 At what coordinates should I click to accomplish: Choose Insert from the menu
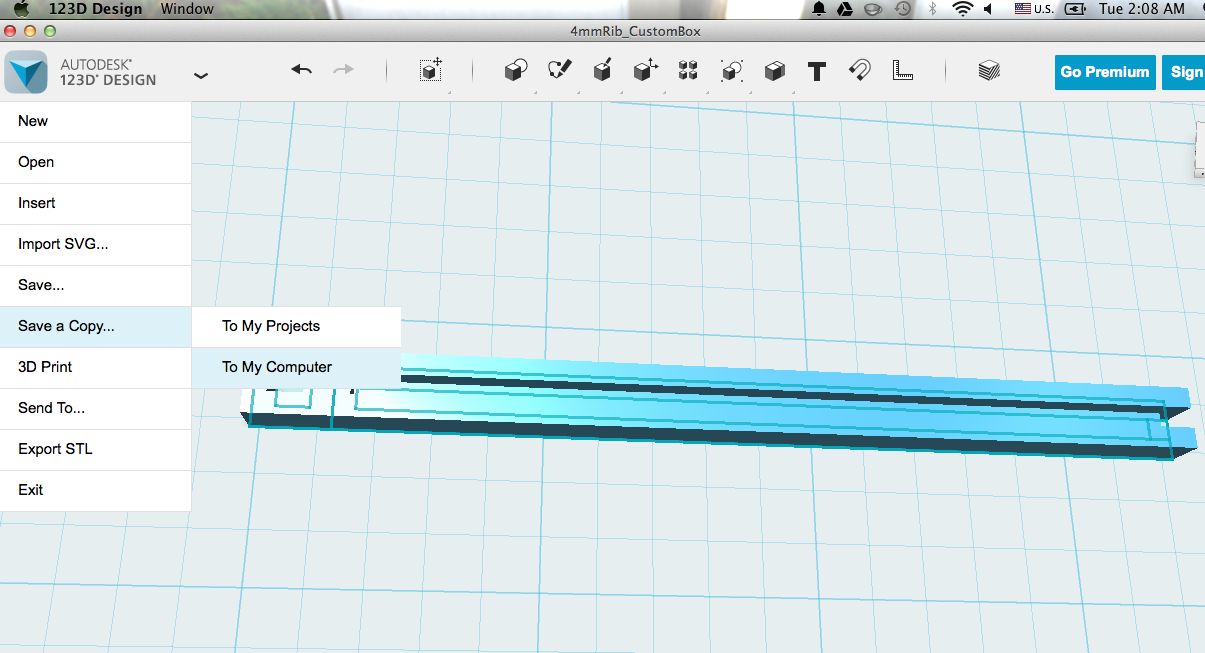click(95, 203)
